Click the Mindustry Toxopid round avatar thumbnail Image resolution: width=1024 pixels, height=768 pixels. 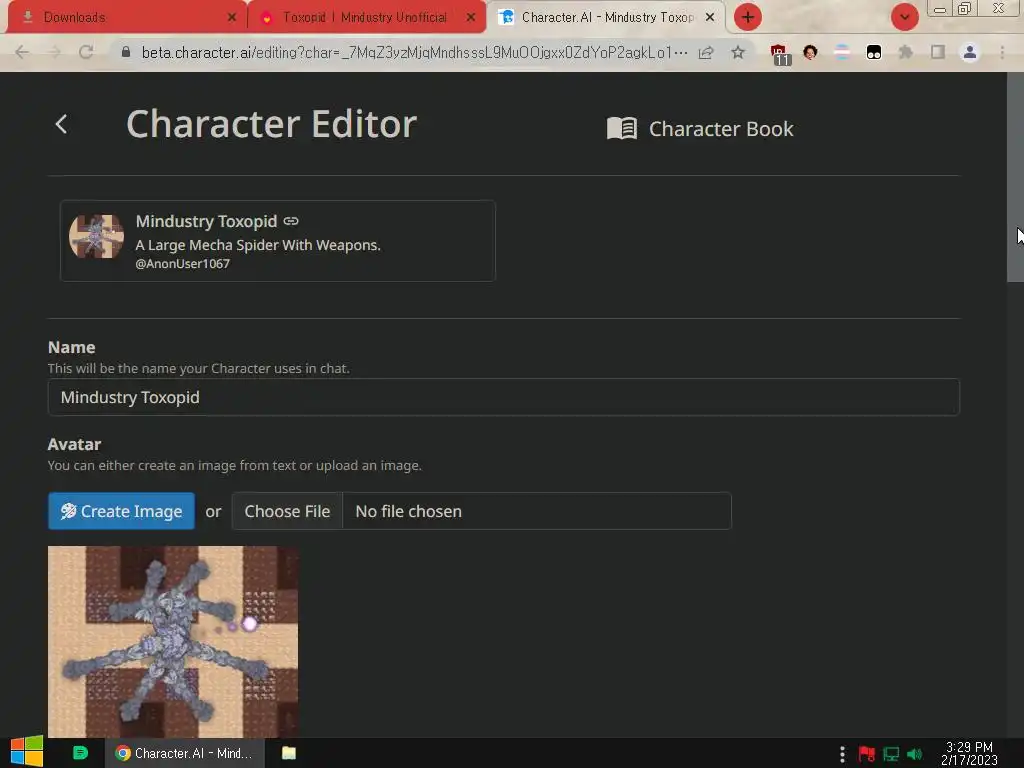[97, 236]
